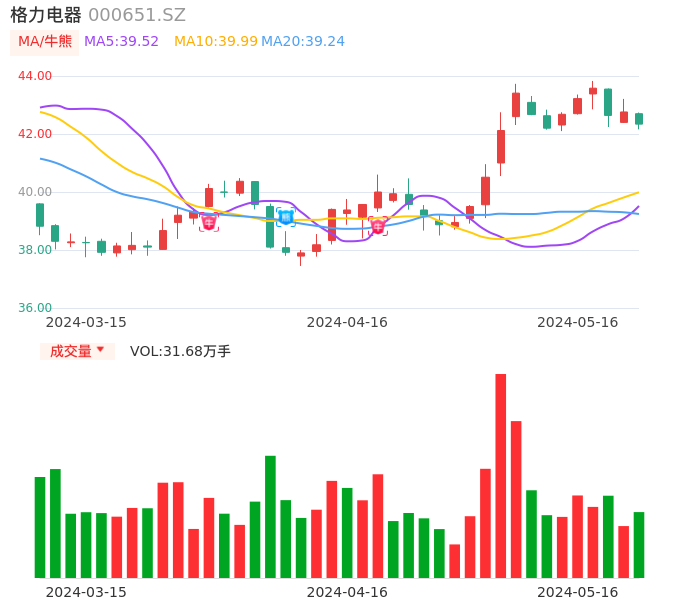Toggle the MA20 line legend
This screenshot has height=606, width=686.
click(303, 42)
